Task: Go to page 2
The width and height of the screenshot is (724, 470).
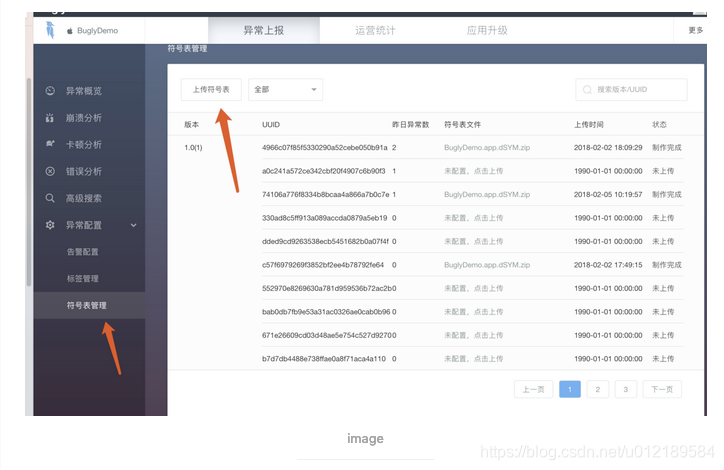Action: click(597, 390)
